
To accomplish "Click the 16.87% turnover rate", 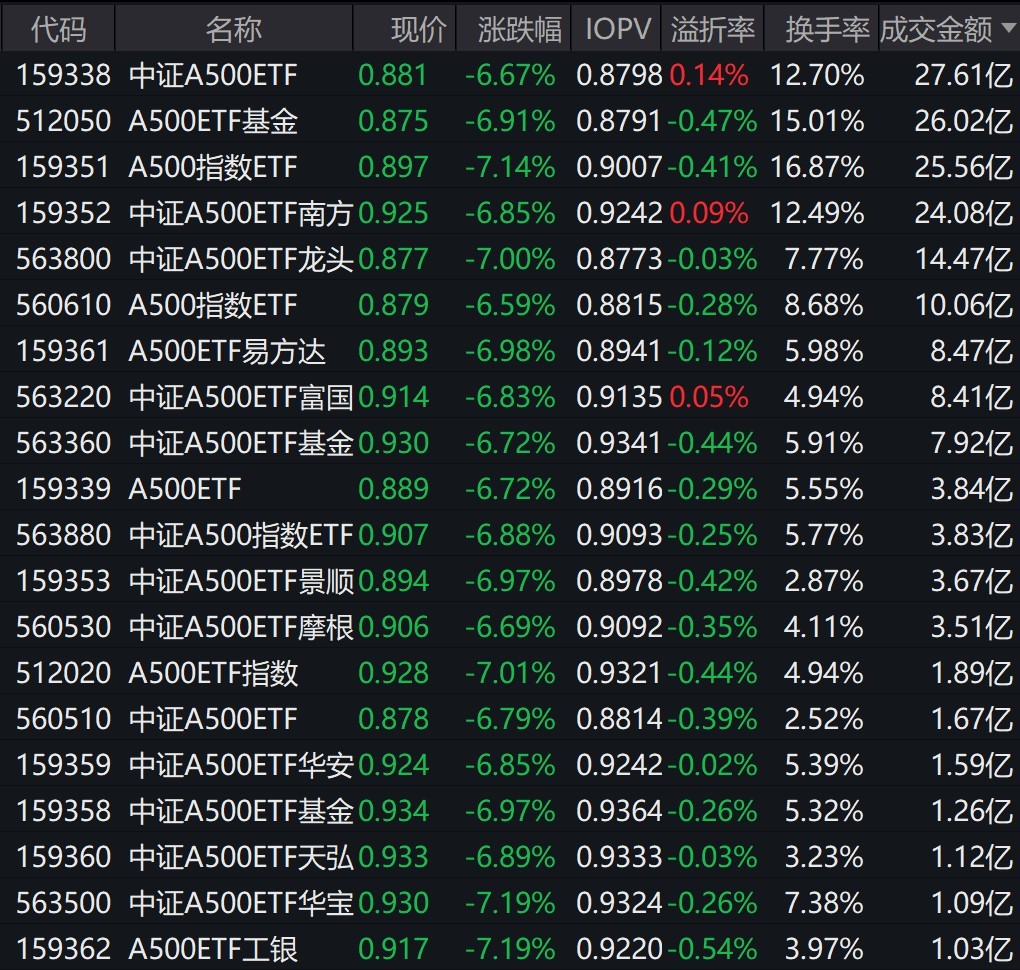I will (x=817, y=167).
